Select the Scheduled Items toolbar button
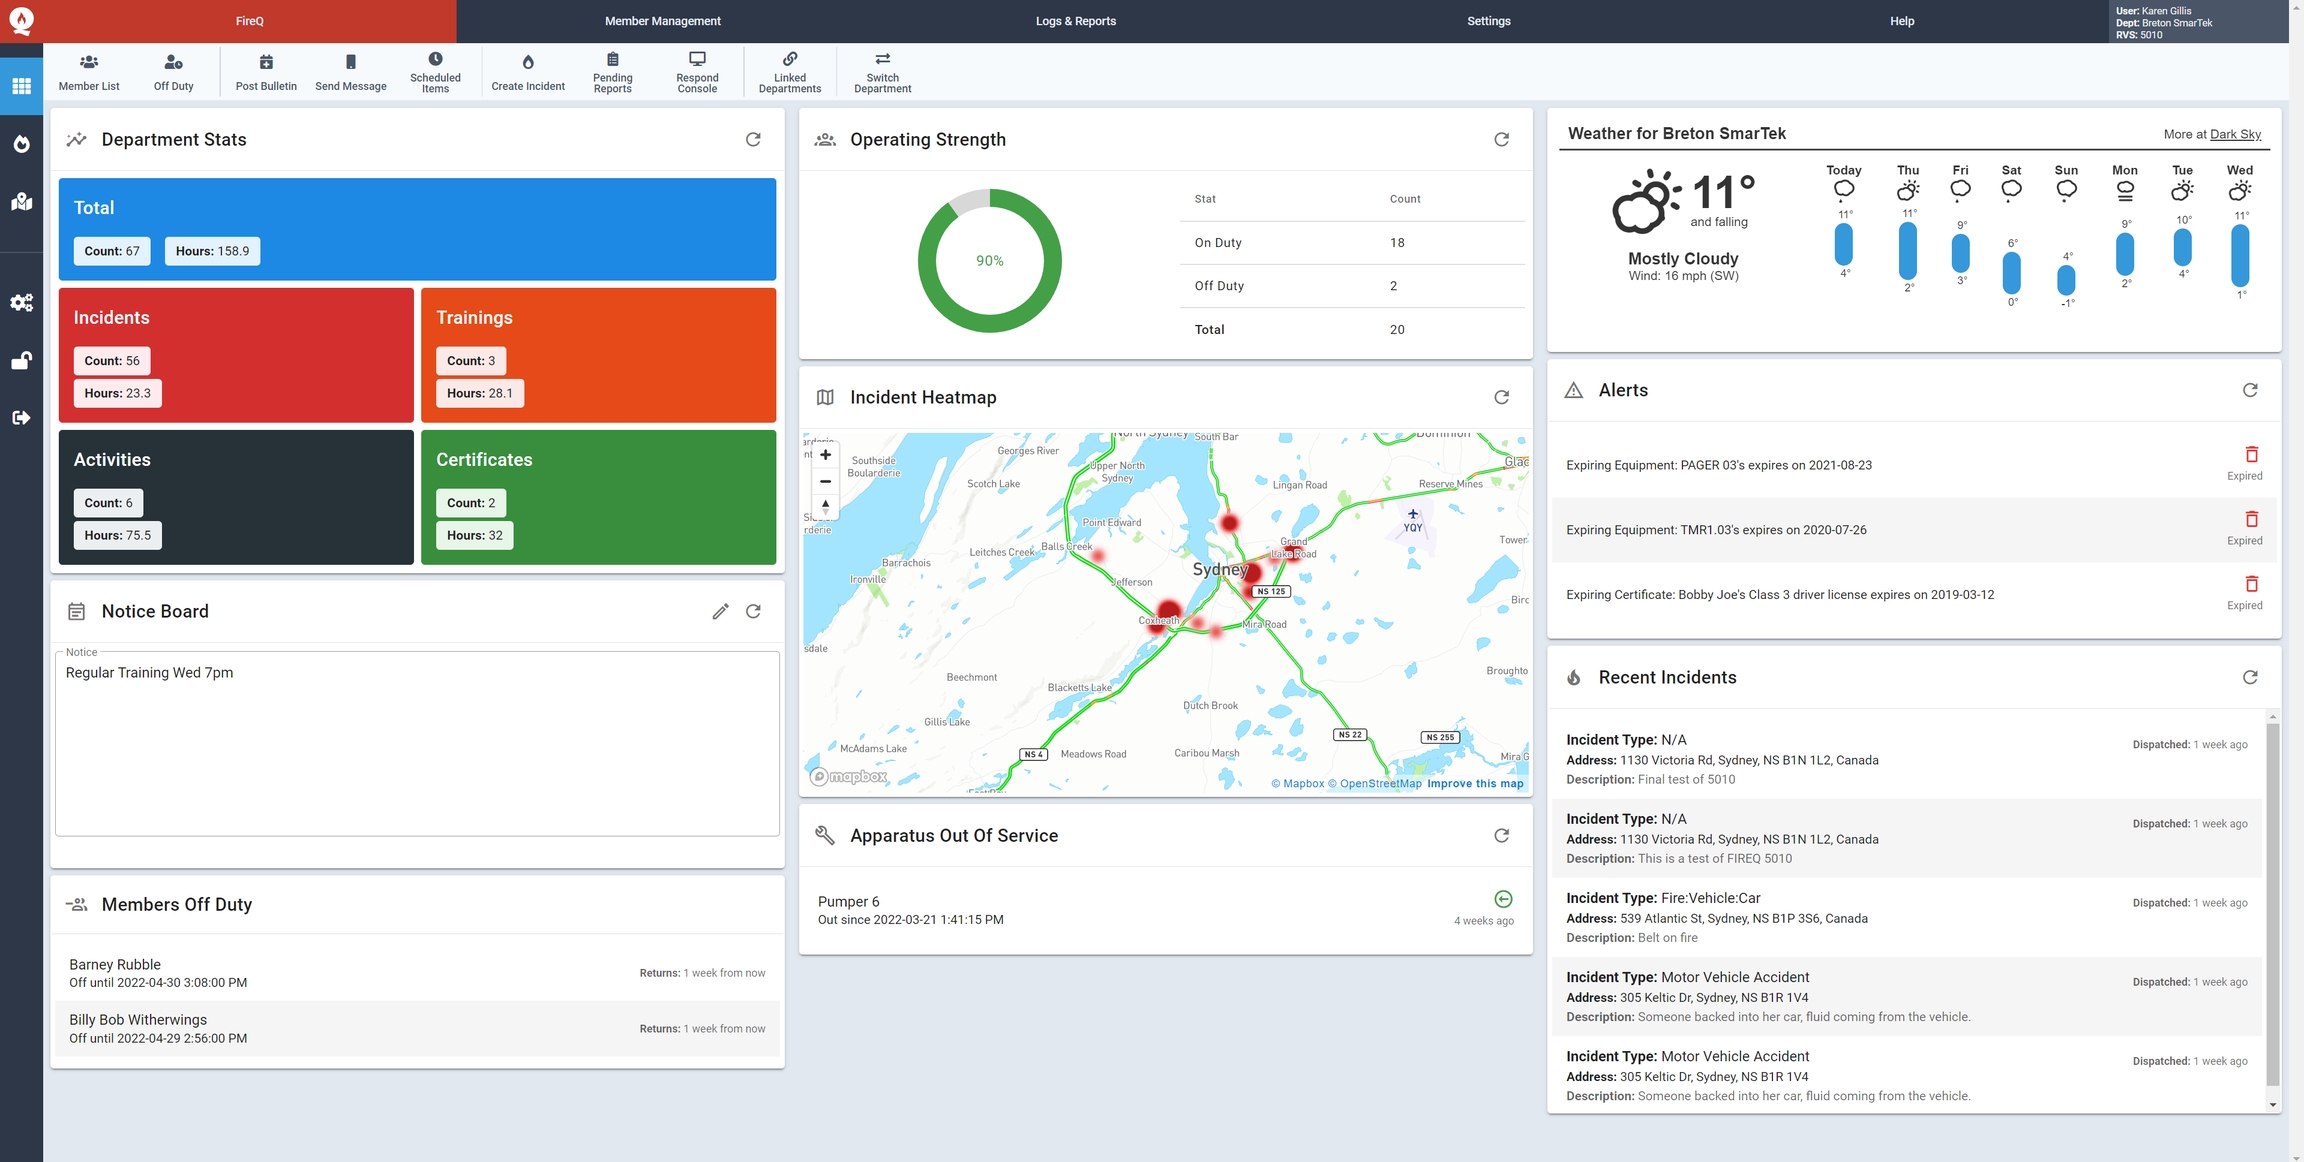Image resolution: width=2304 pixels, height=1162 pixels. point(435,71)
